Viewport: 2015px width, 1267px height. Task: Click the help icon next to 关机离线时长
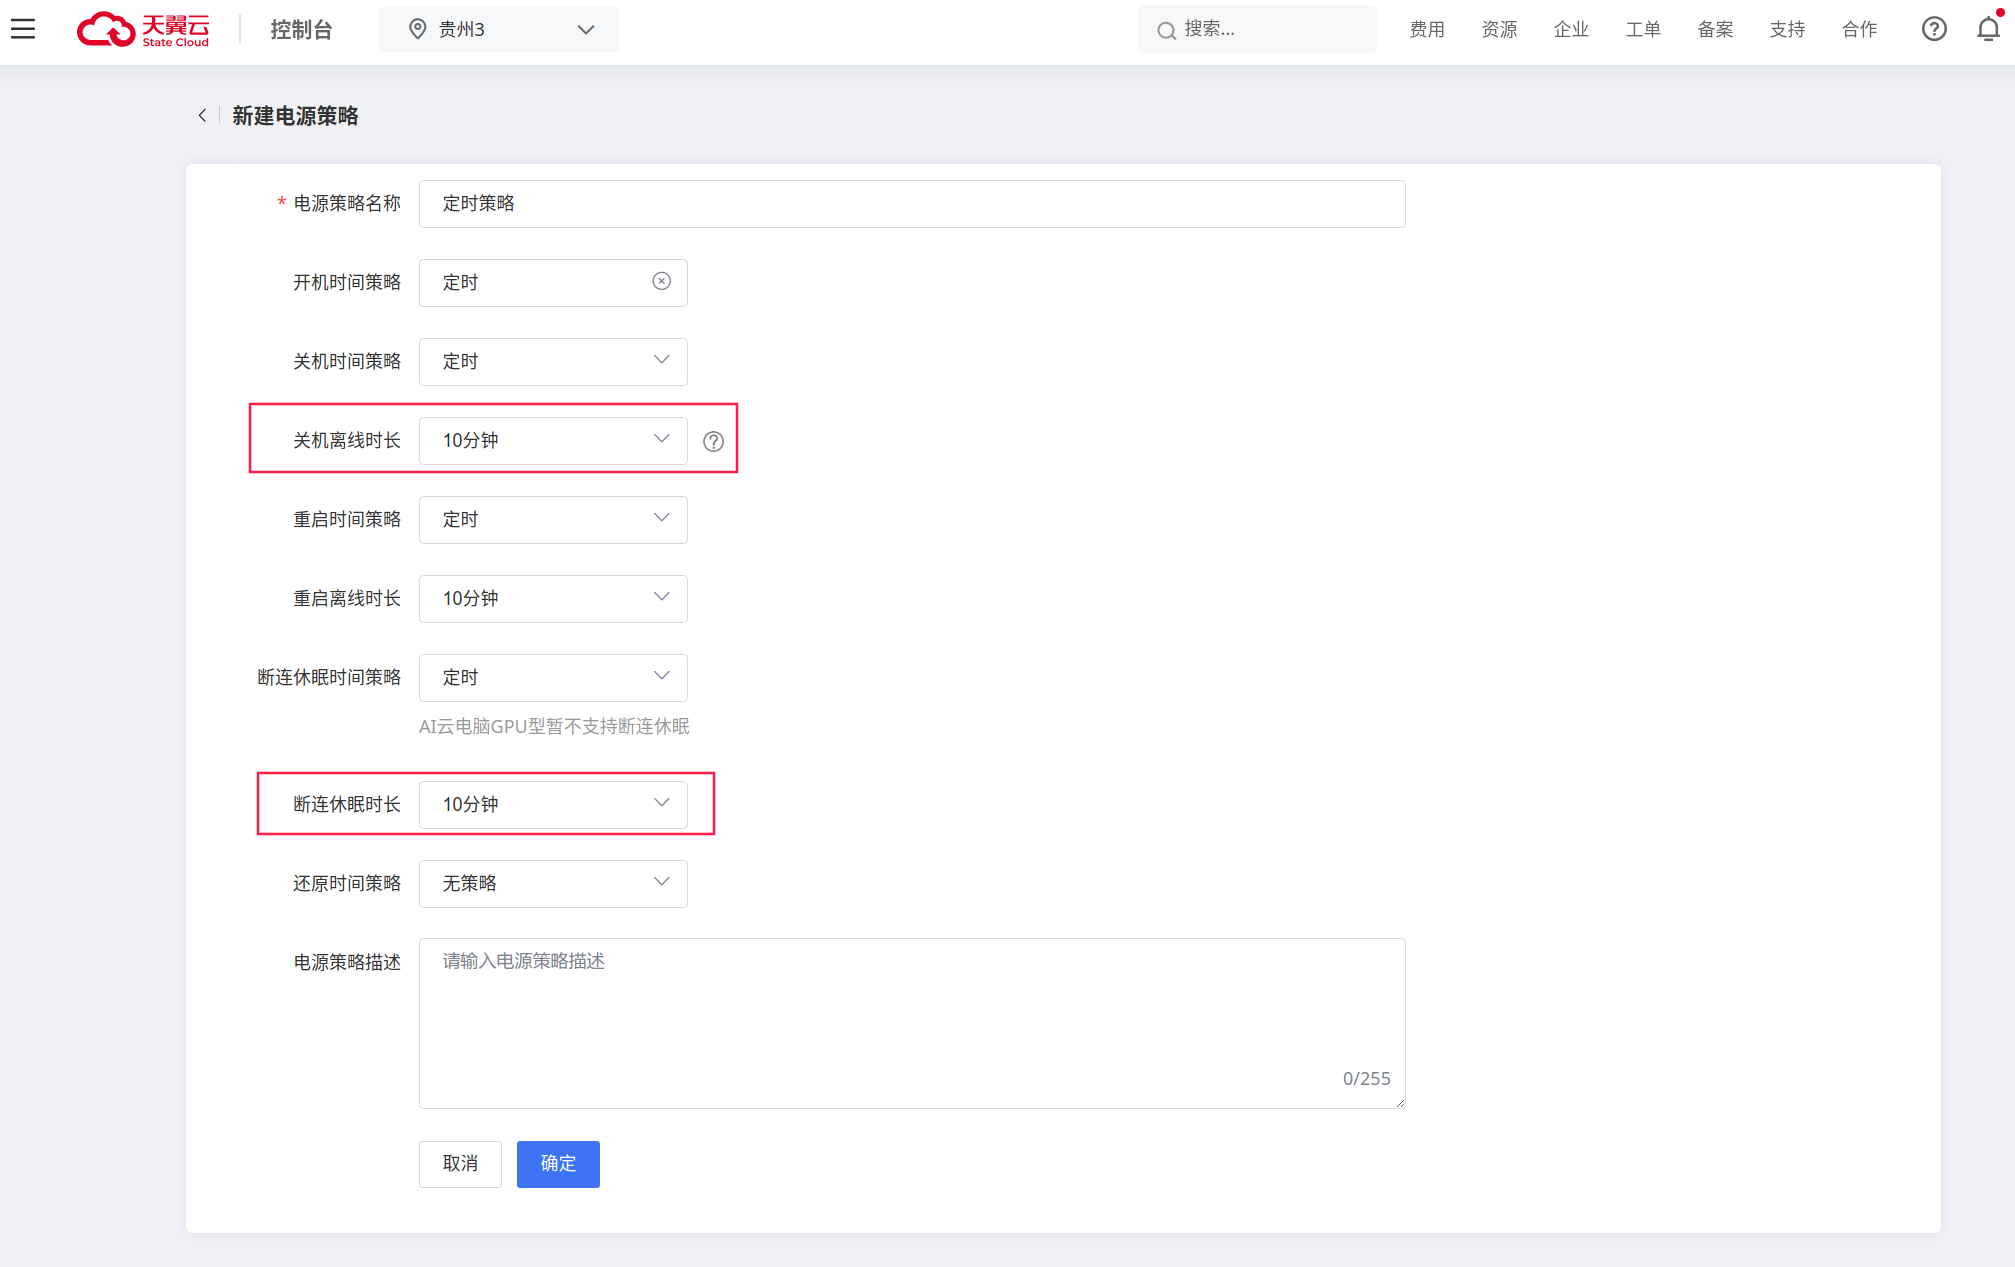coord(713,442)
